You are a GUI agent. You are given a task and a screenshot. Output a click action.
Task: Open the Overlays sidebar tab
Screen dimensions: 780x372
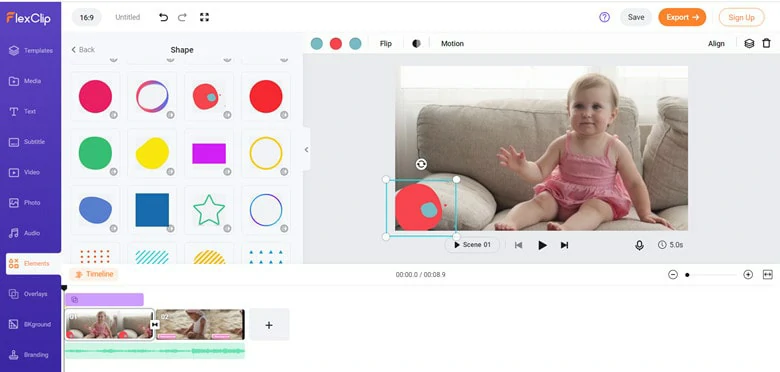(31, 294)
